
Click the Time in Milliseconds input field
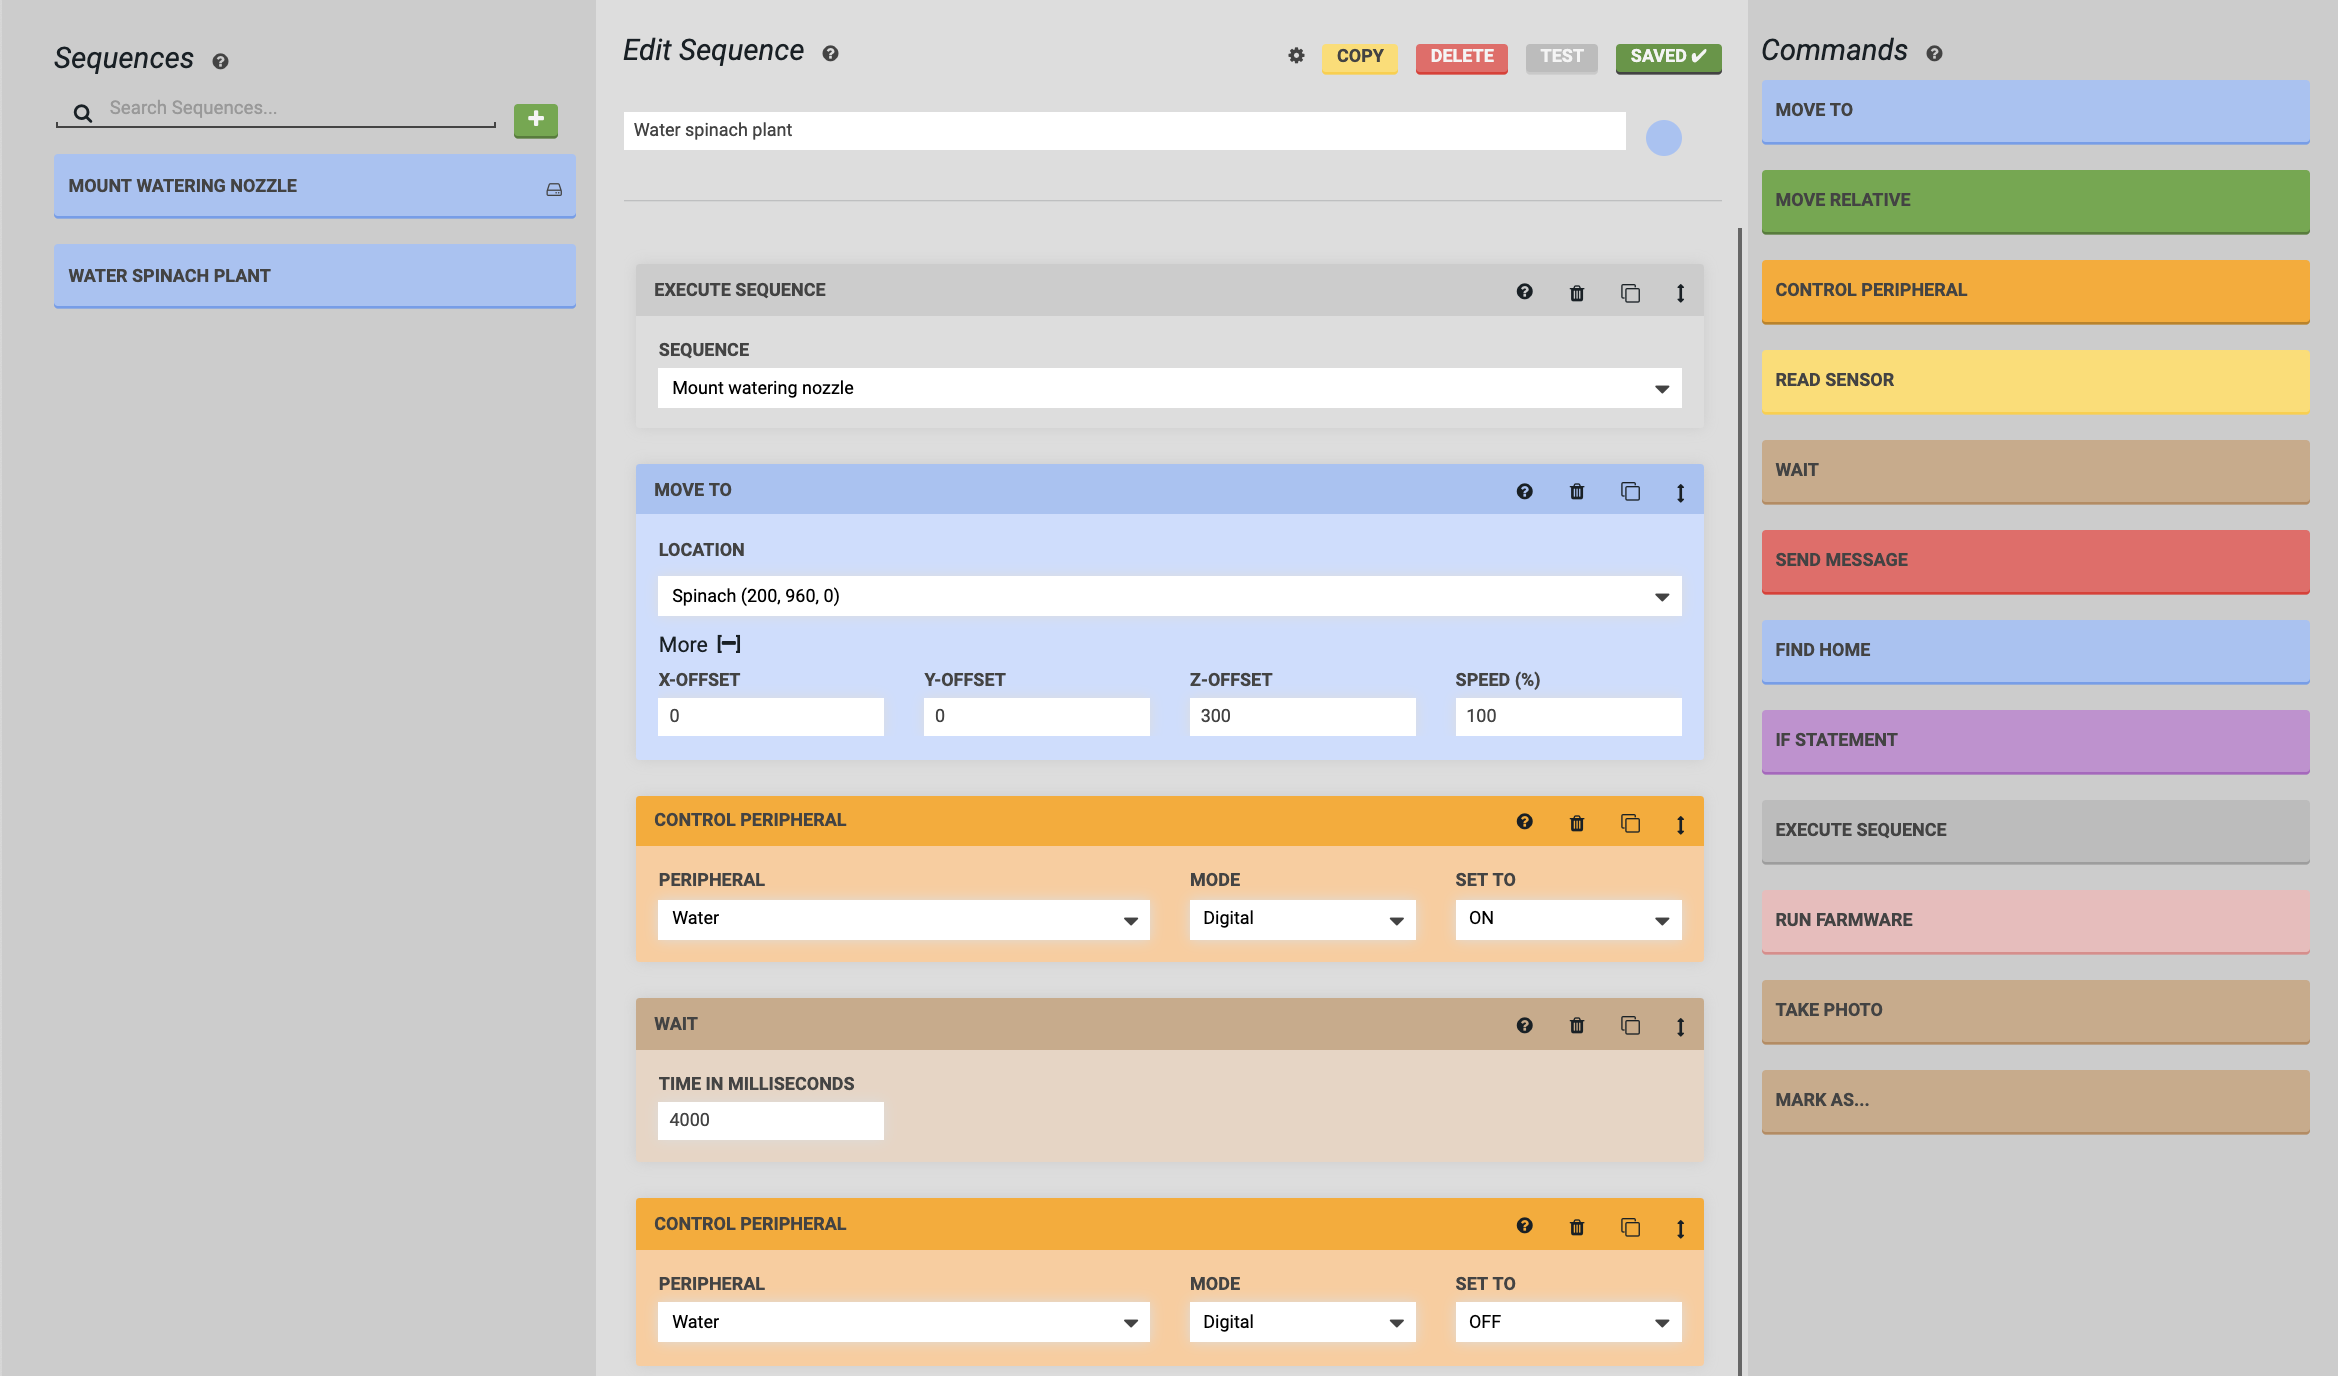770,1120
